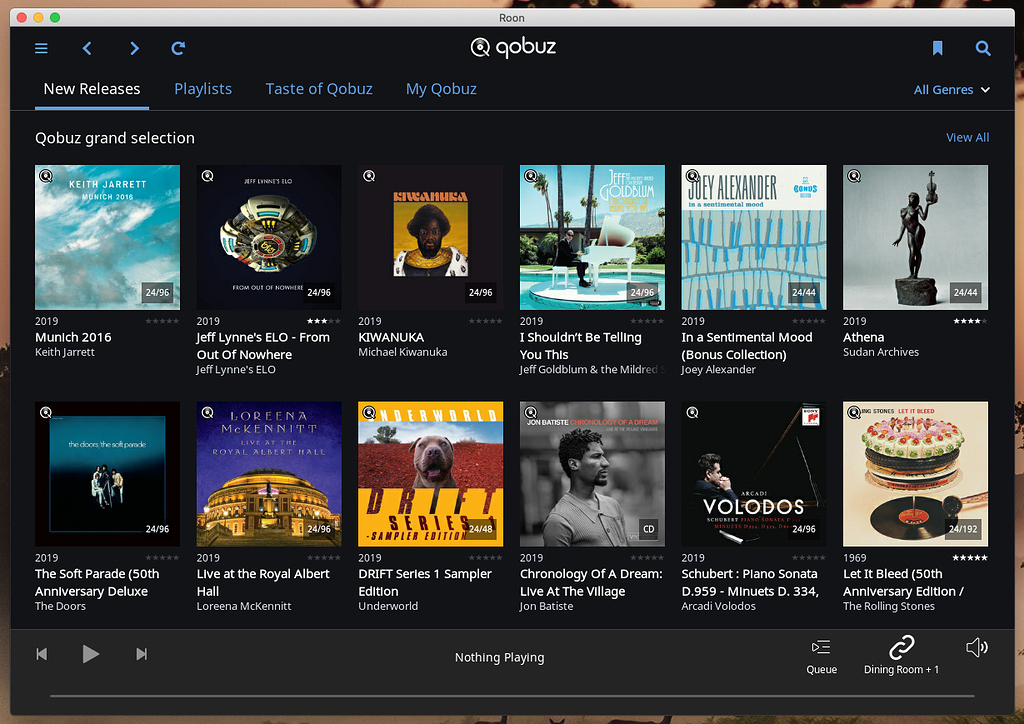Go forward with the right arrow
The height and width of the screenshot is (724, 1024).
(134, 48)
